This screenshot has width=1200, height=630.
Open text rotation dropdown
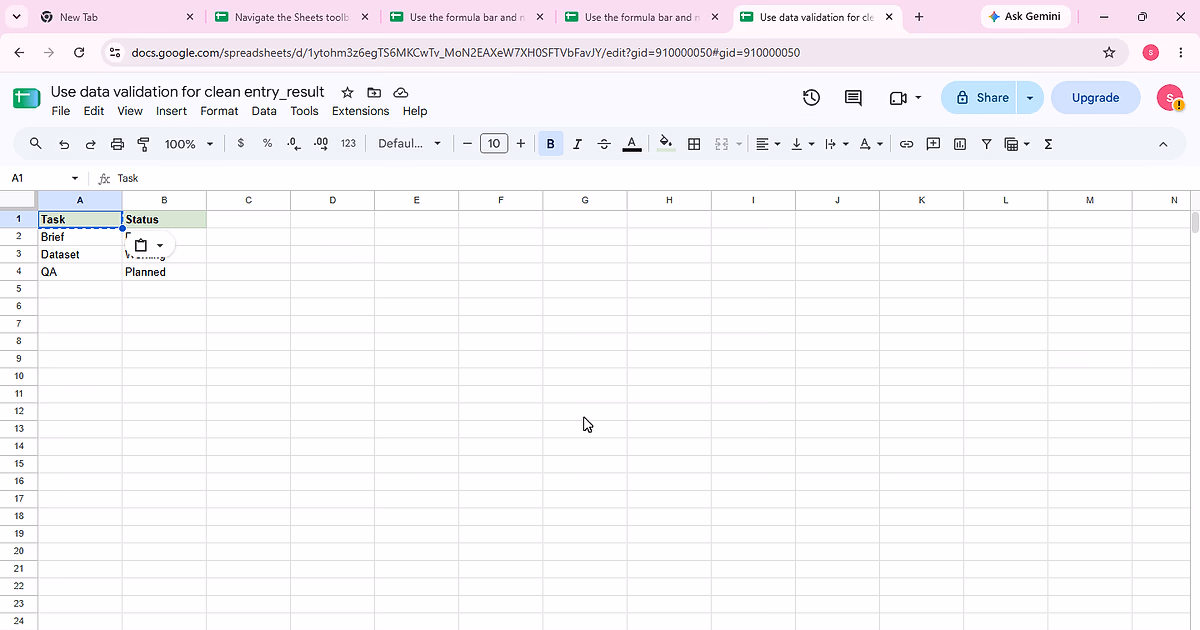[871, 144]
